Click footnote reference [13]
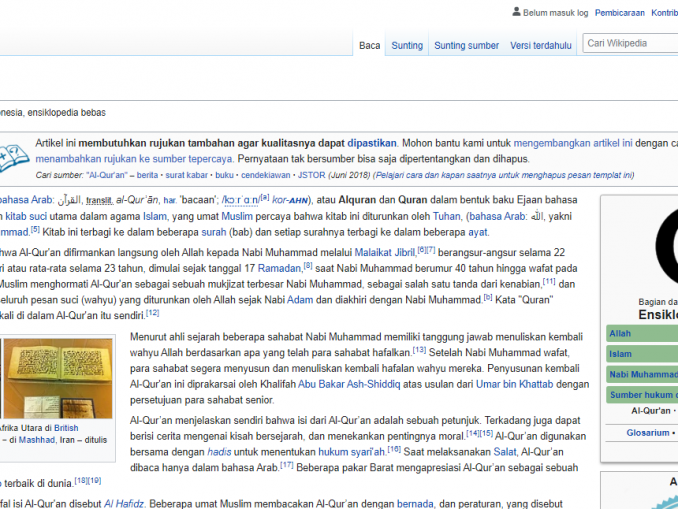Screen dimensions: 678x509 click(419, 350)
